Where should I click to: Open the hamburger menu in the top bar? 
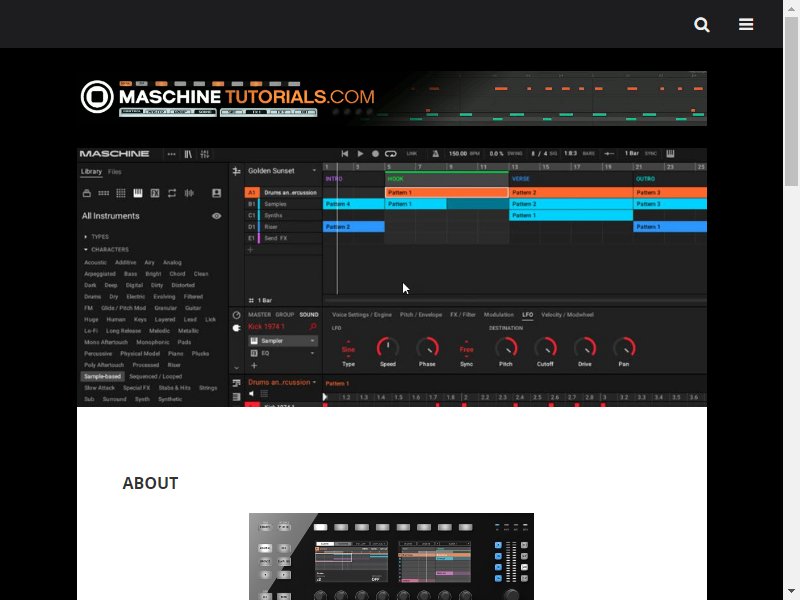click(x=746, y=24)
